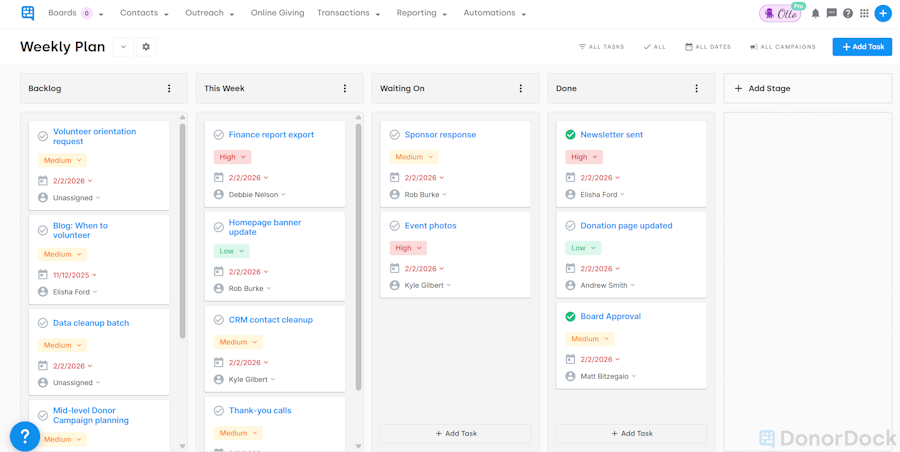
Task: Open the chat messages icon
Action: 831,14
